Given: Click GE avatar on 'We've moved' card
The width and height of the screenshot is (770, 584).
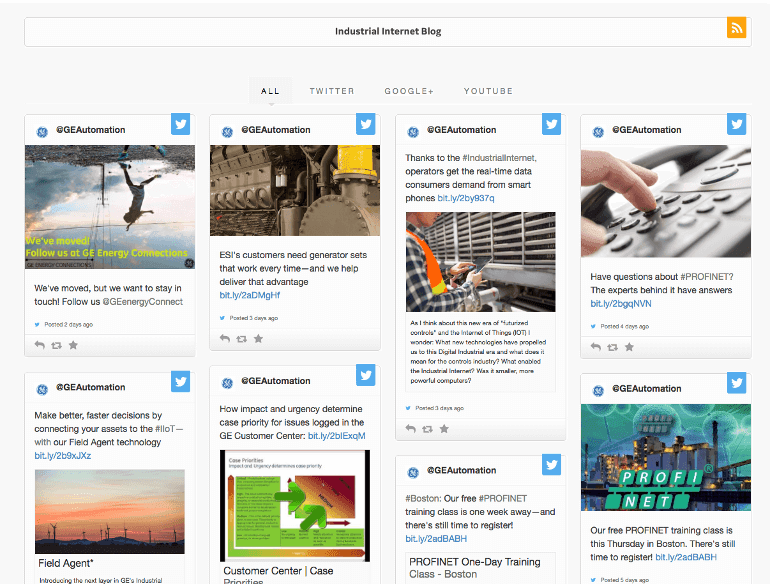Looking at the screenshot, I should (x=42, y=132).
